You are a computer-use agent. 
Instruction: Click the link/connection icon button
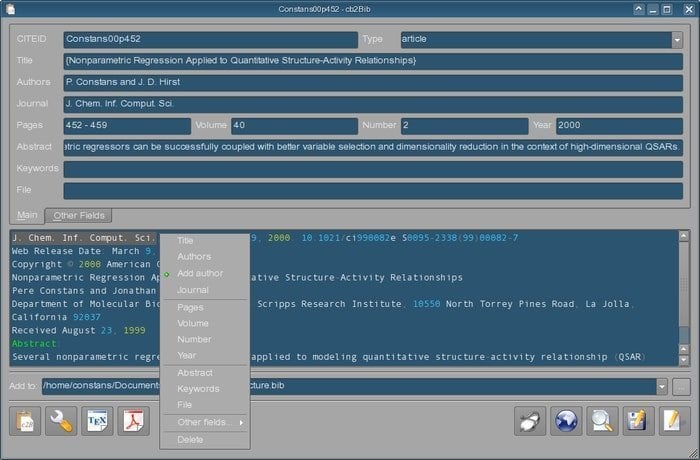tap(530, 421)
